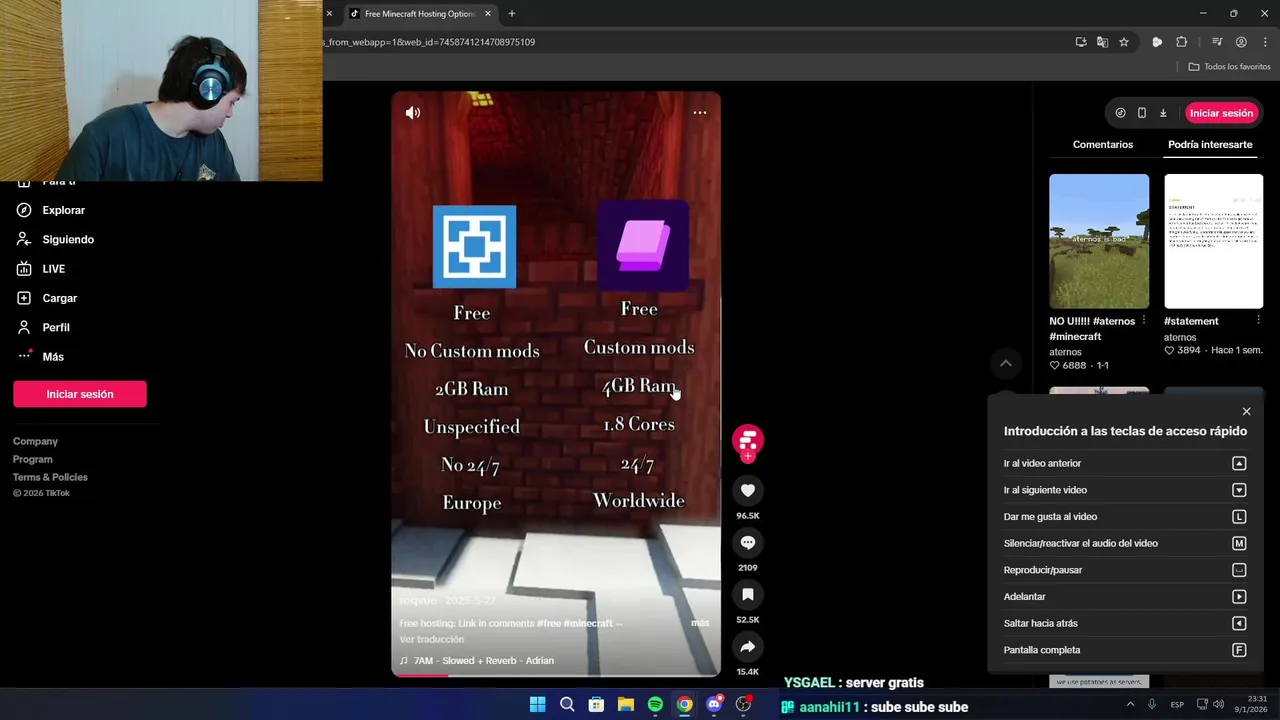The image size is (1280, 720).
Task: Show hidden system tray icons
Action: tap(1131, 704)
